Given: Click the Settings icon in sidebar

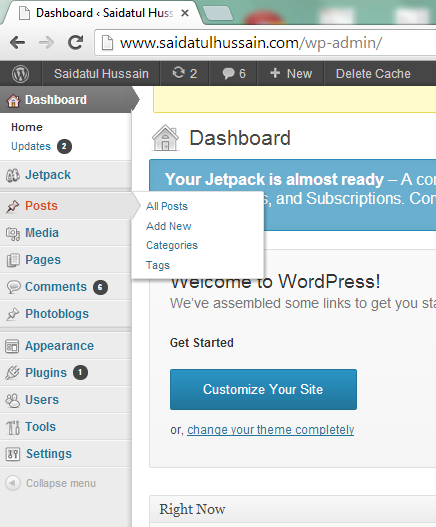Looking at the screenshot, I should [13, 454].
